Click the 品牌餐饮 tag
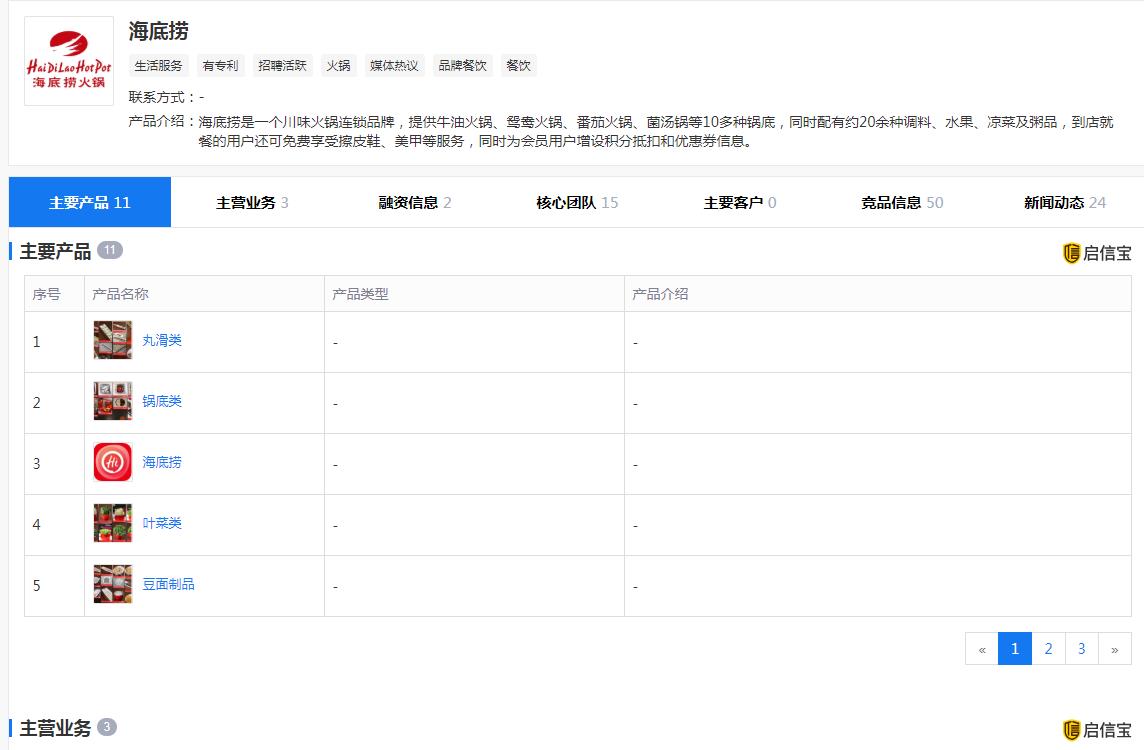This screenshot has height=750, width=1144. (463, 66)
